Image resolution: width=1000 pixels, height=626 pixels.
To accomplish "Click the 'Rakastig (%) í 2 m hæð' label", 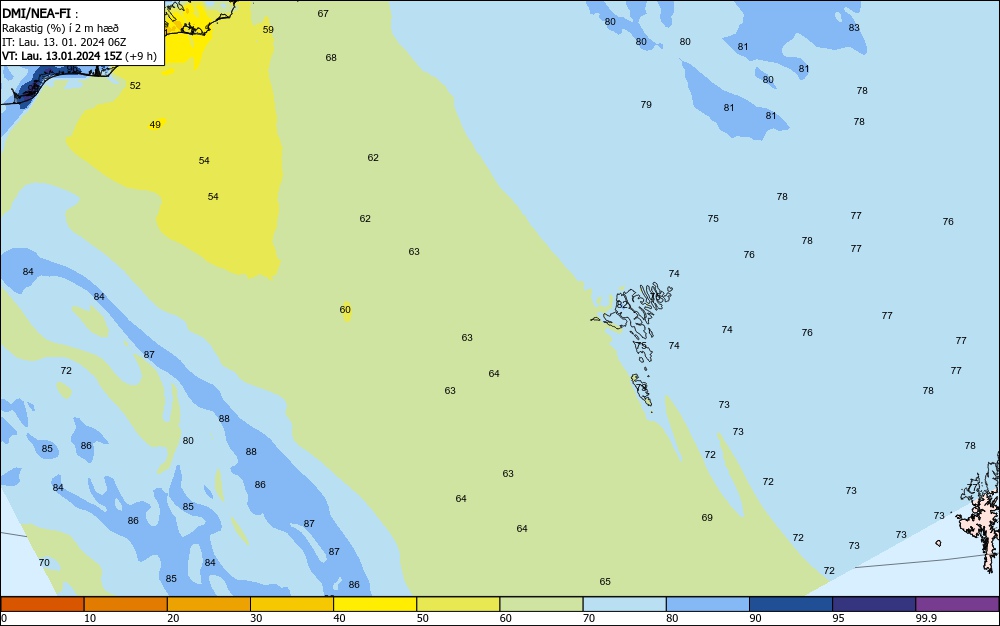I will (x=61, y=28).
